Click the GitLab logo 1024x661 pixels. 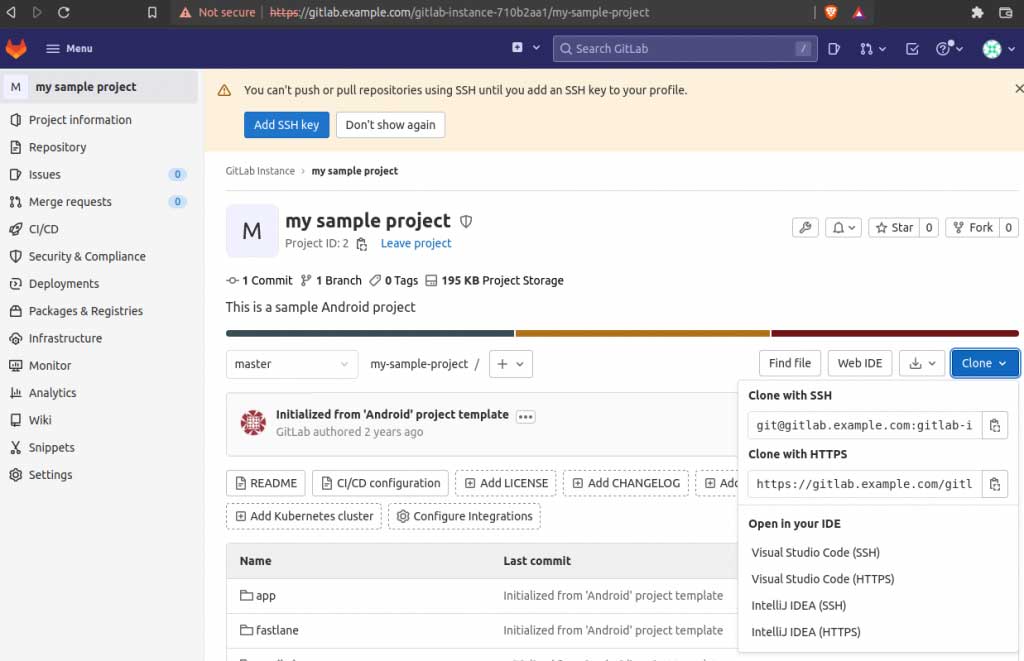point(16,47)
